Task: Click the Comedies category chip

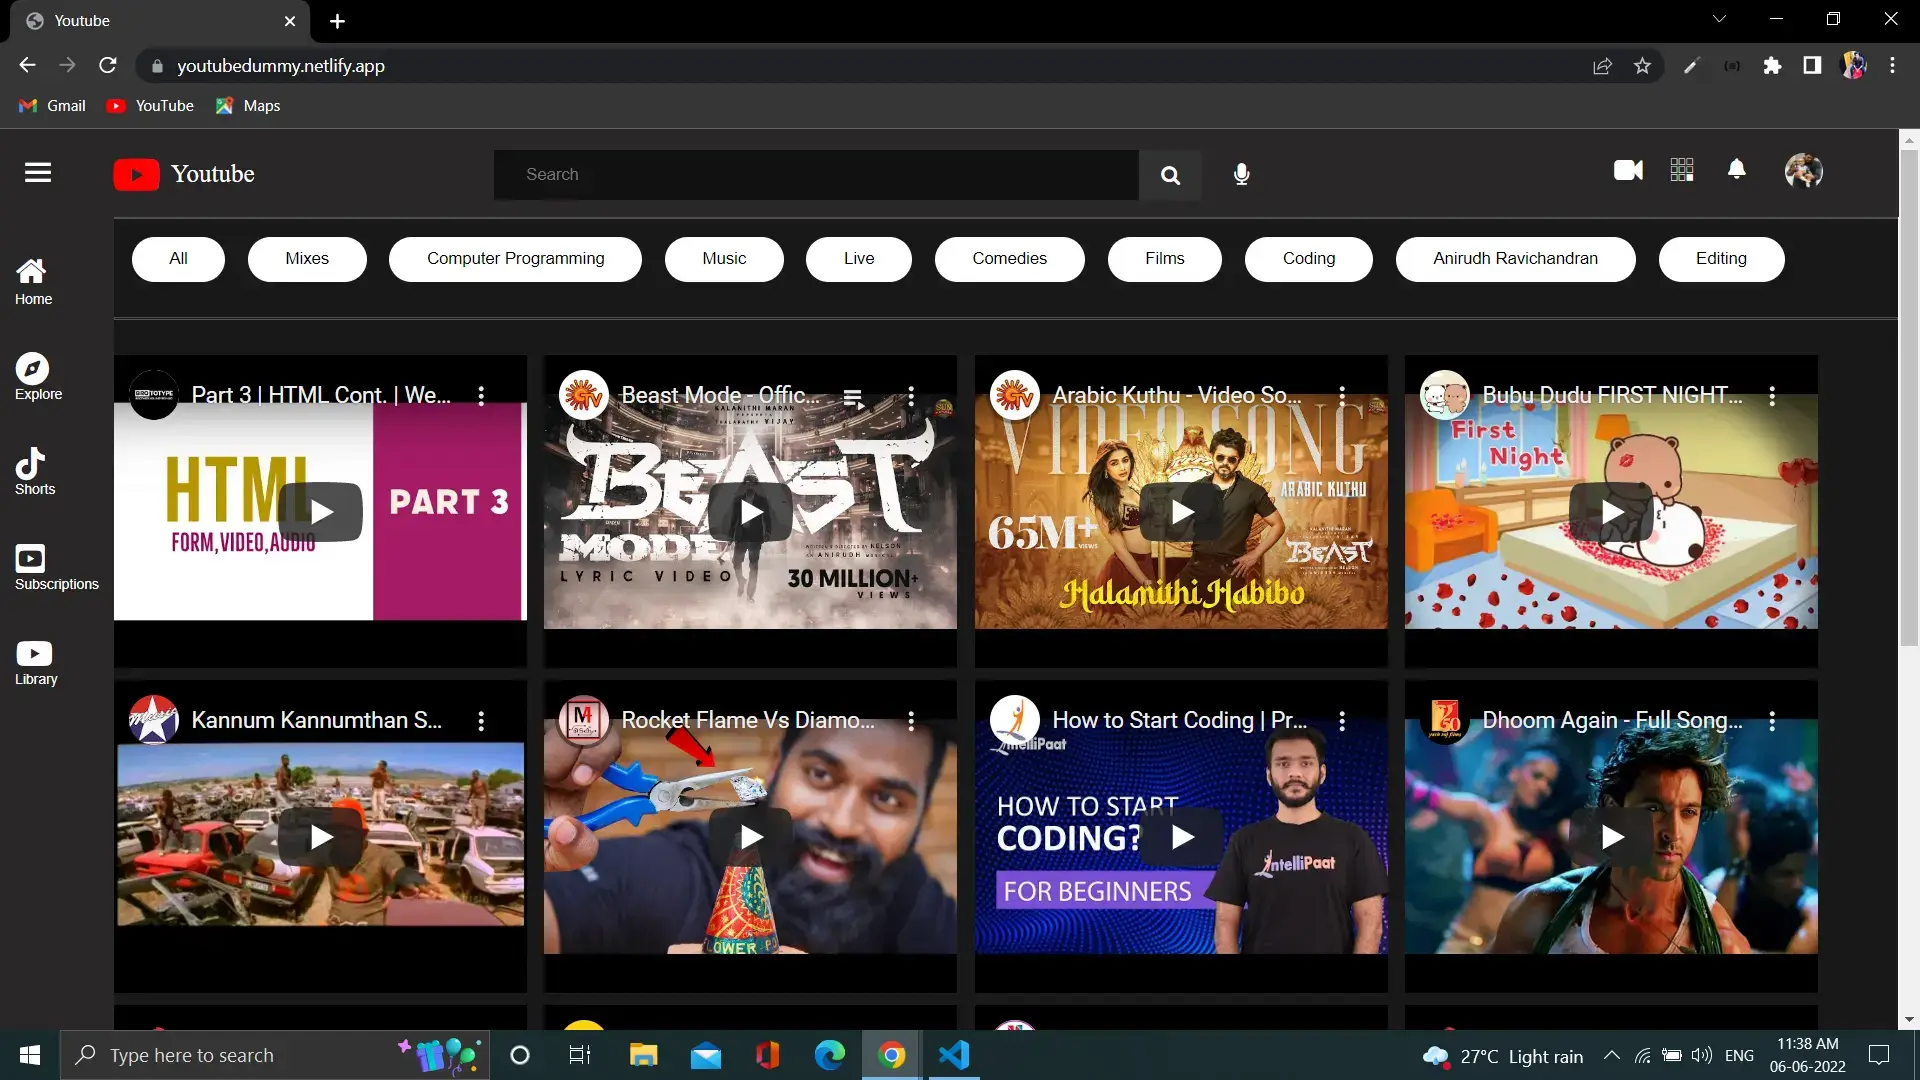Action: point(1009,259)
